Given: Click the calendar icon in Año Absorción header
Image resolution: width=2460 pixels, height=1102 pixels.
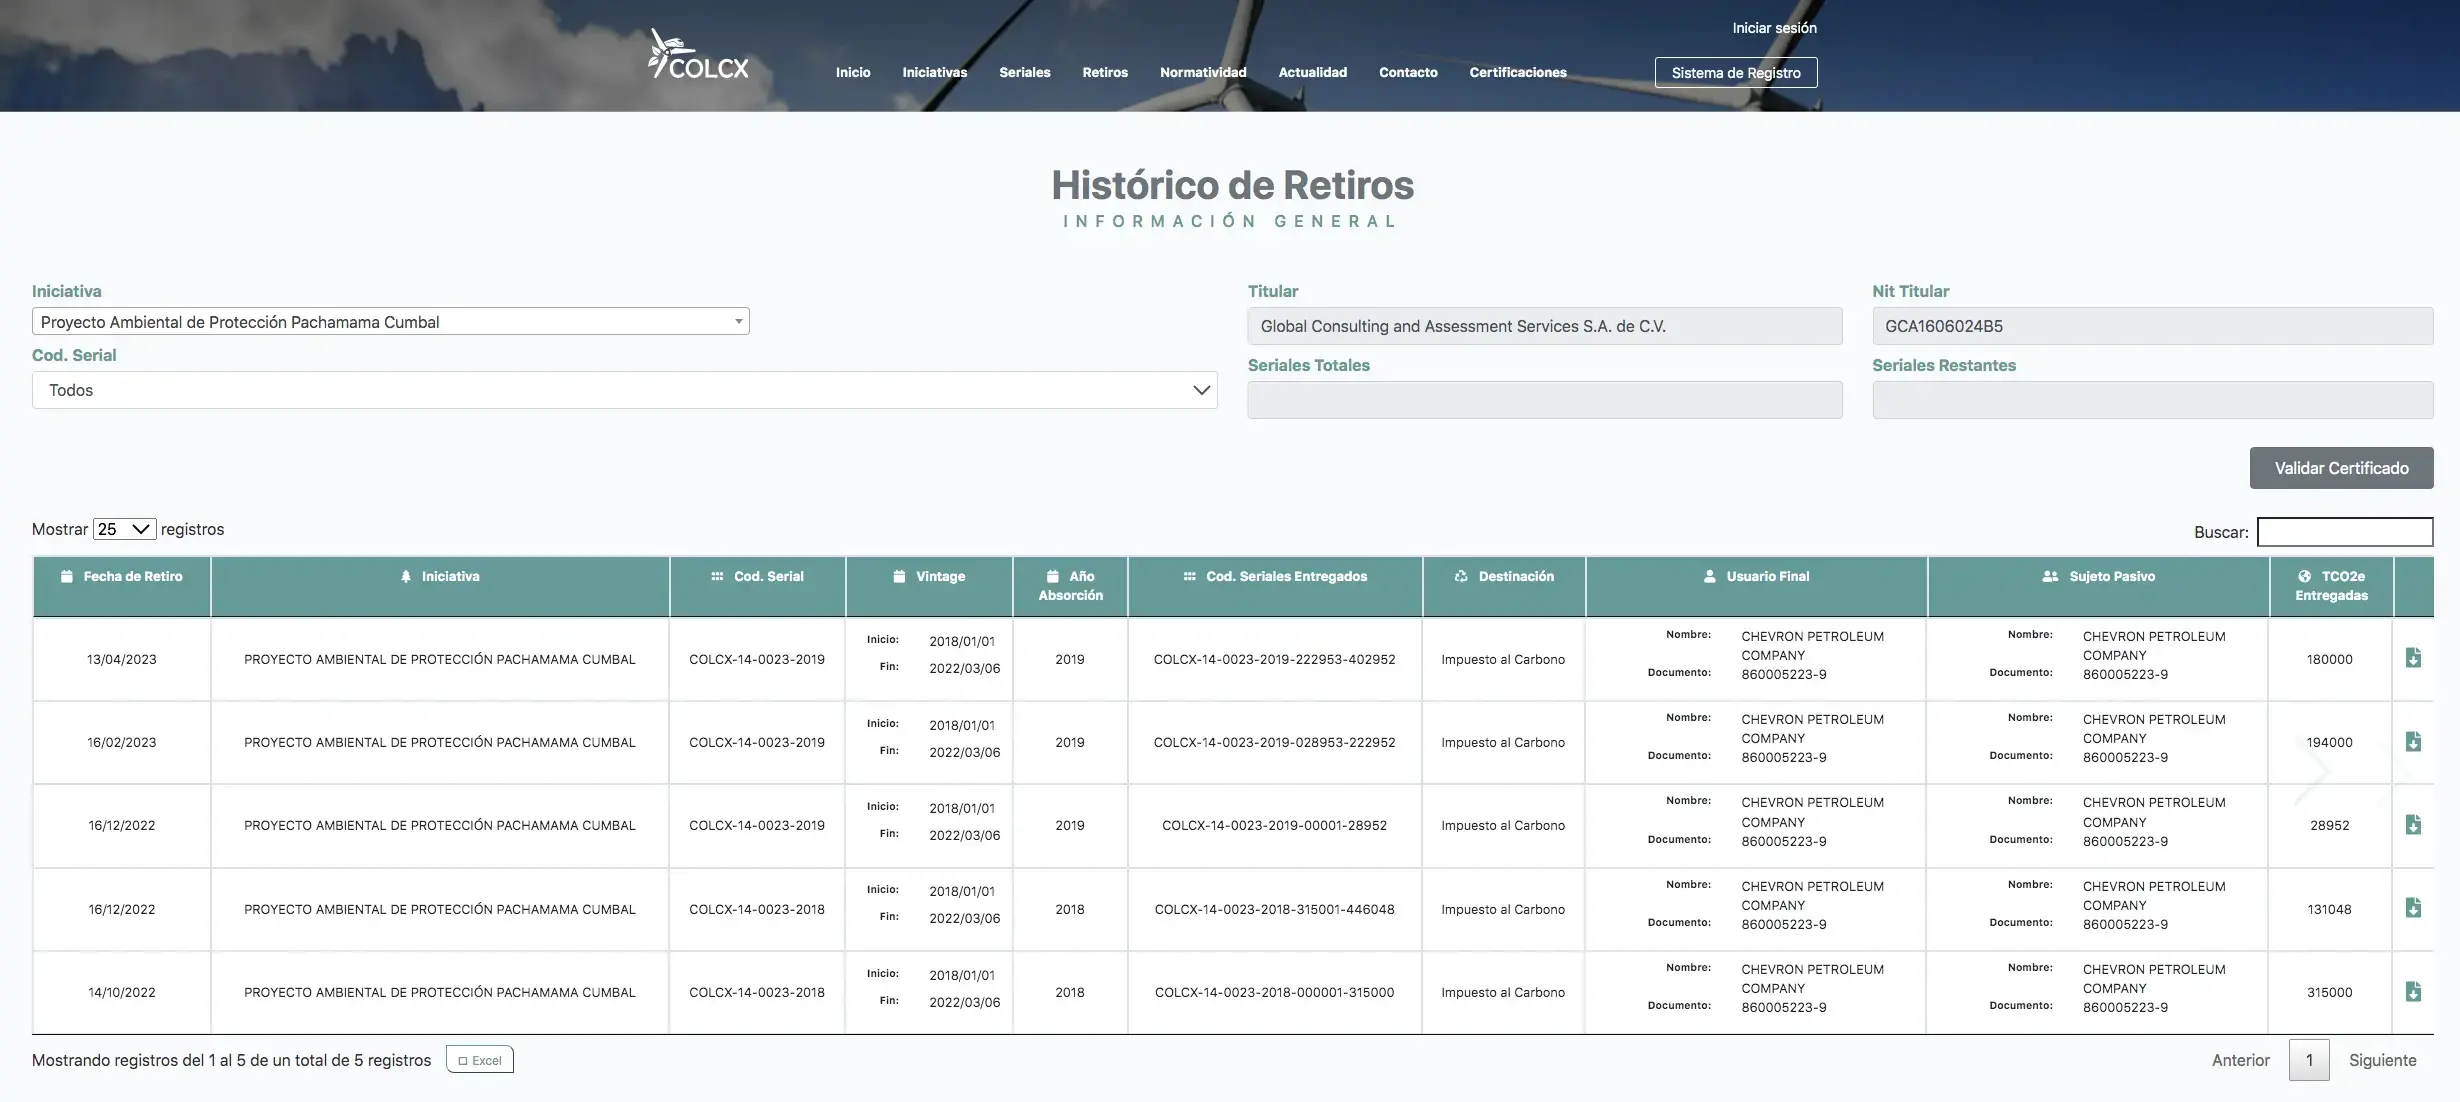Looking at the screenshot, I should point(1053,576).
